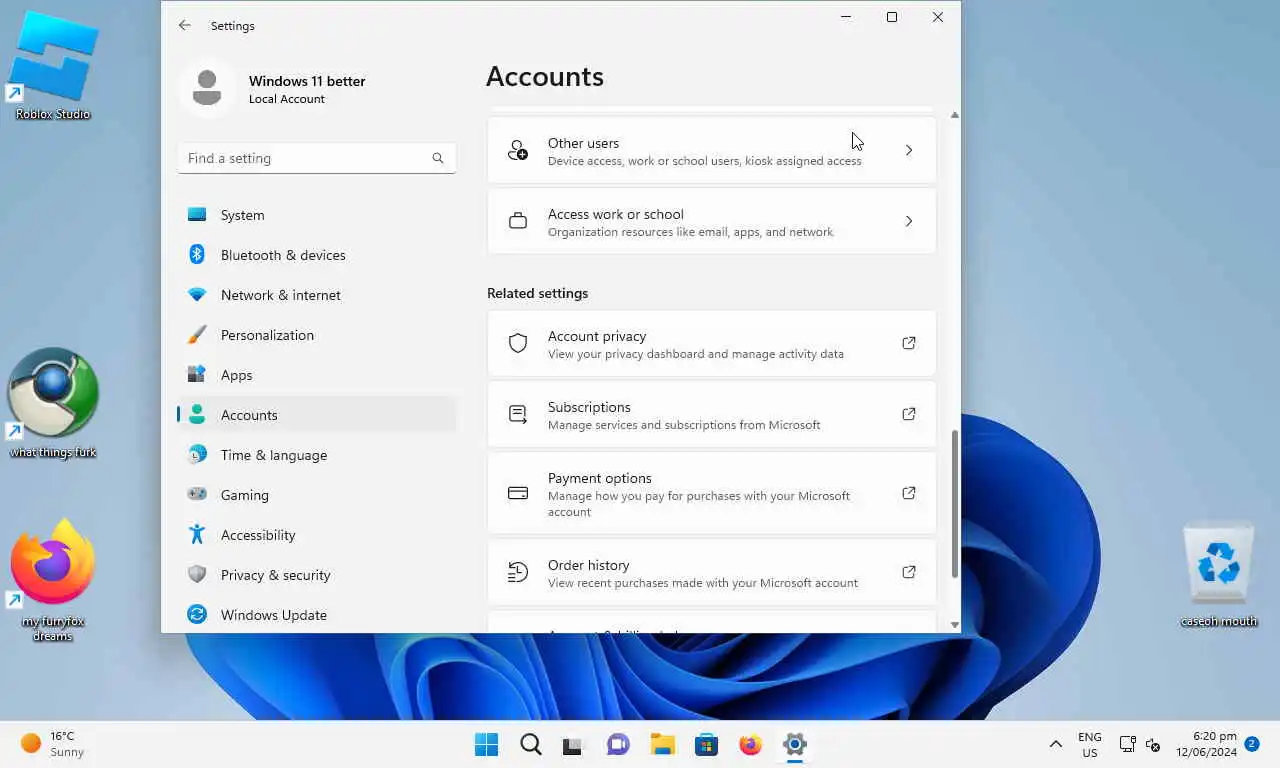Click the scrollbar up arrow

955,115
